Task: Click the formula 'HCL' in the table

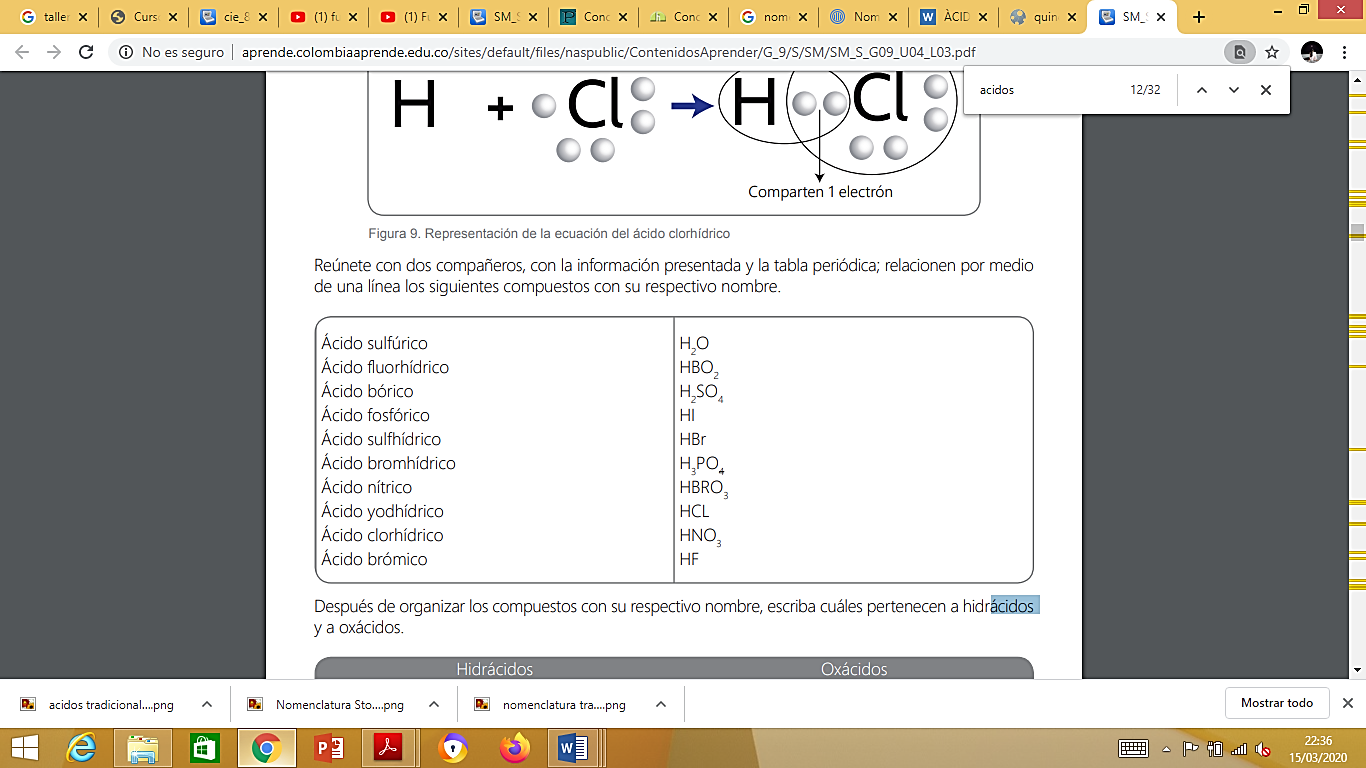Action: pos(694,511)
